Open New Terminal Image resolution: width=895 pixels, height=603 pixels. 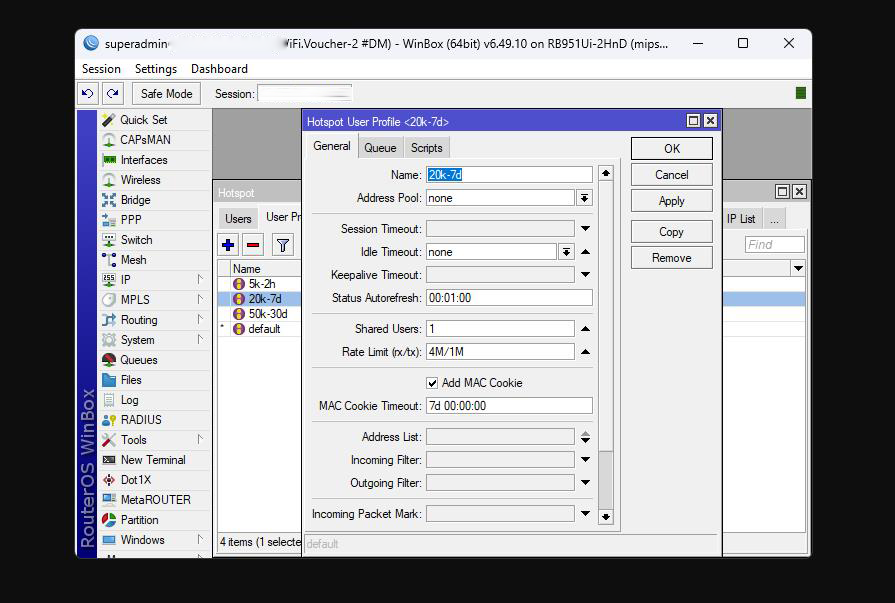click(154, 460)
